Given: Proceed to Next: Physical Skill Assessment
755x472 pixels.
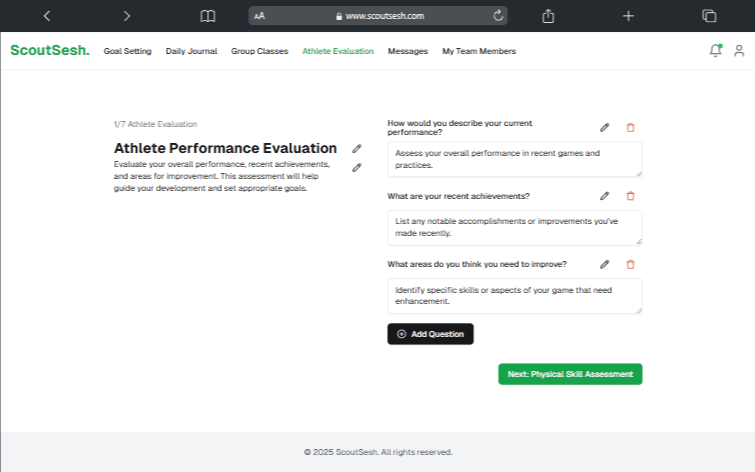Looking at the screenshot, I should pos(570,374).
